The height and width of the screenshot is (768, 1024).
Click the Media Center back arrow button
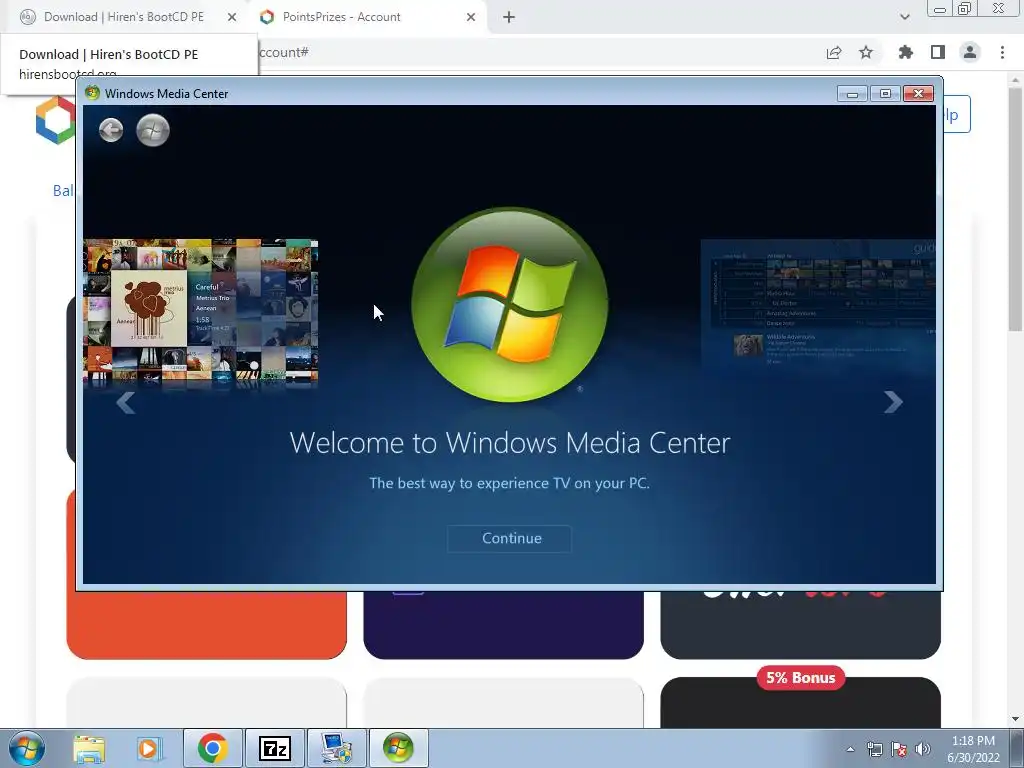pyautogui.click(x=111, y=130)
